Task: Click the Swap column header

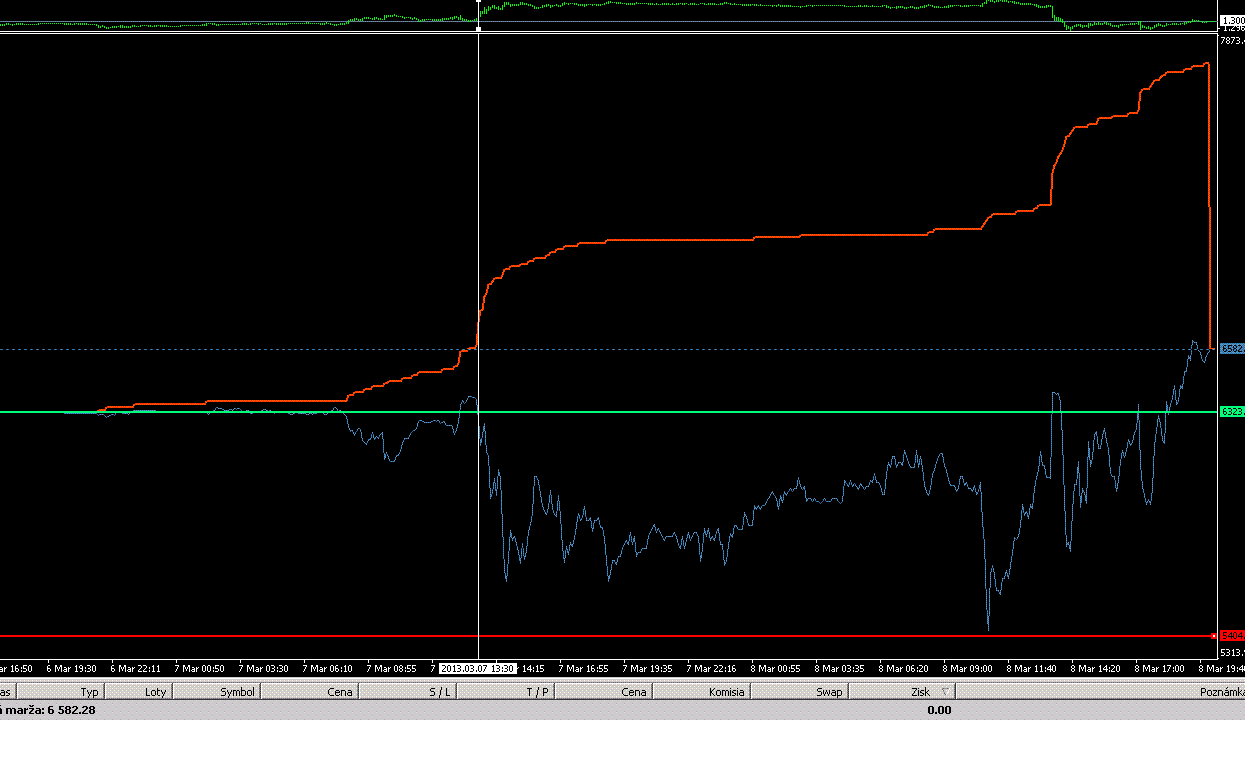Action: click(800, 691)
